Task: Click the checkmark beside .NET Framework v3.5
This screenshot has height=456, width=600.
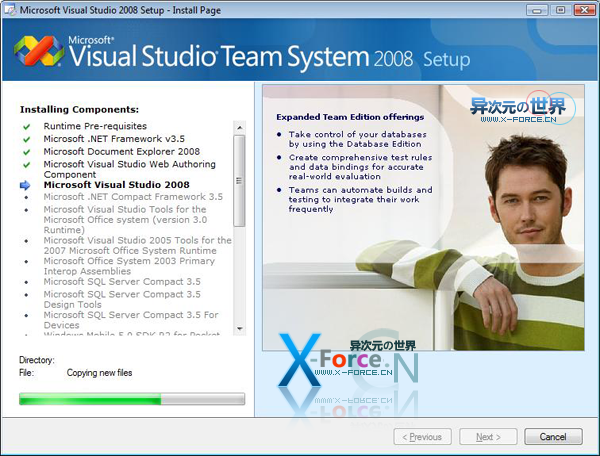Action: (x=26, y=139)
